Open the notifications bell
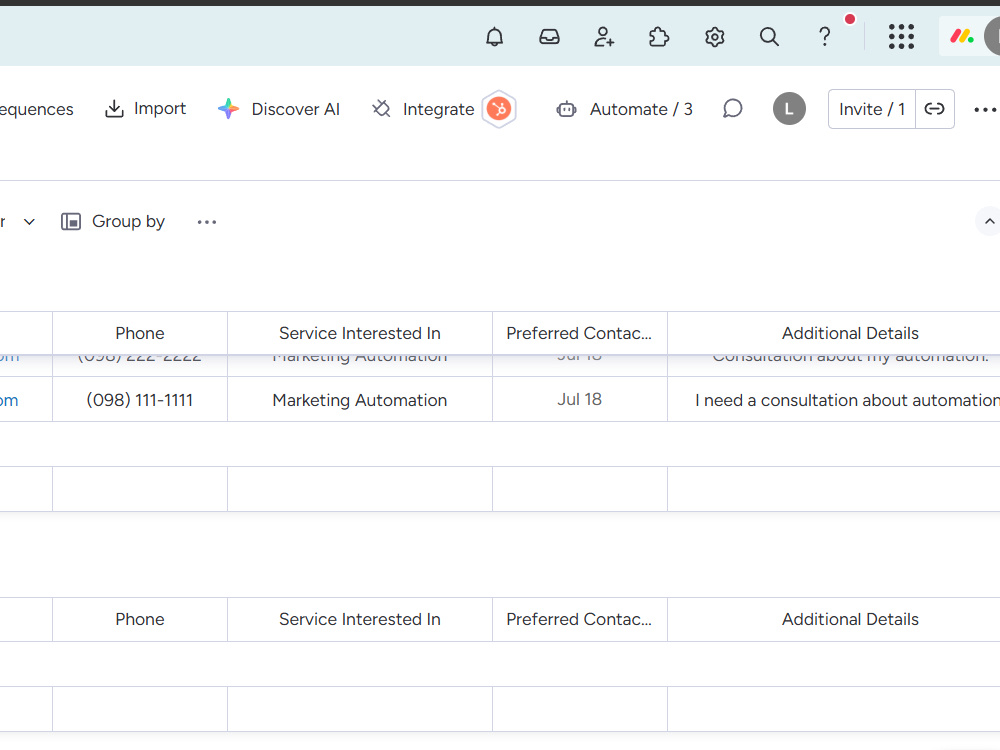The height and width of the screenshot is (750, 1000). click(494, 37)
